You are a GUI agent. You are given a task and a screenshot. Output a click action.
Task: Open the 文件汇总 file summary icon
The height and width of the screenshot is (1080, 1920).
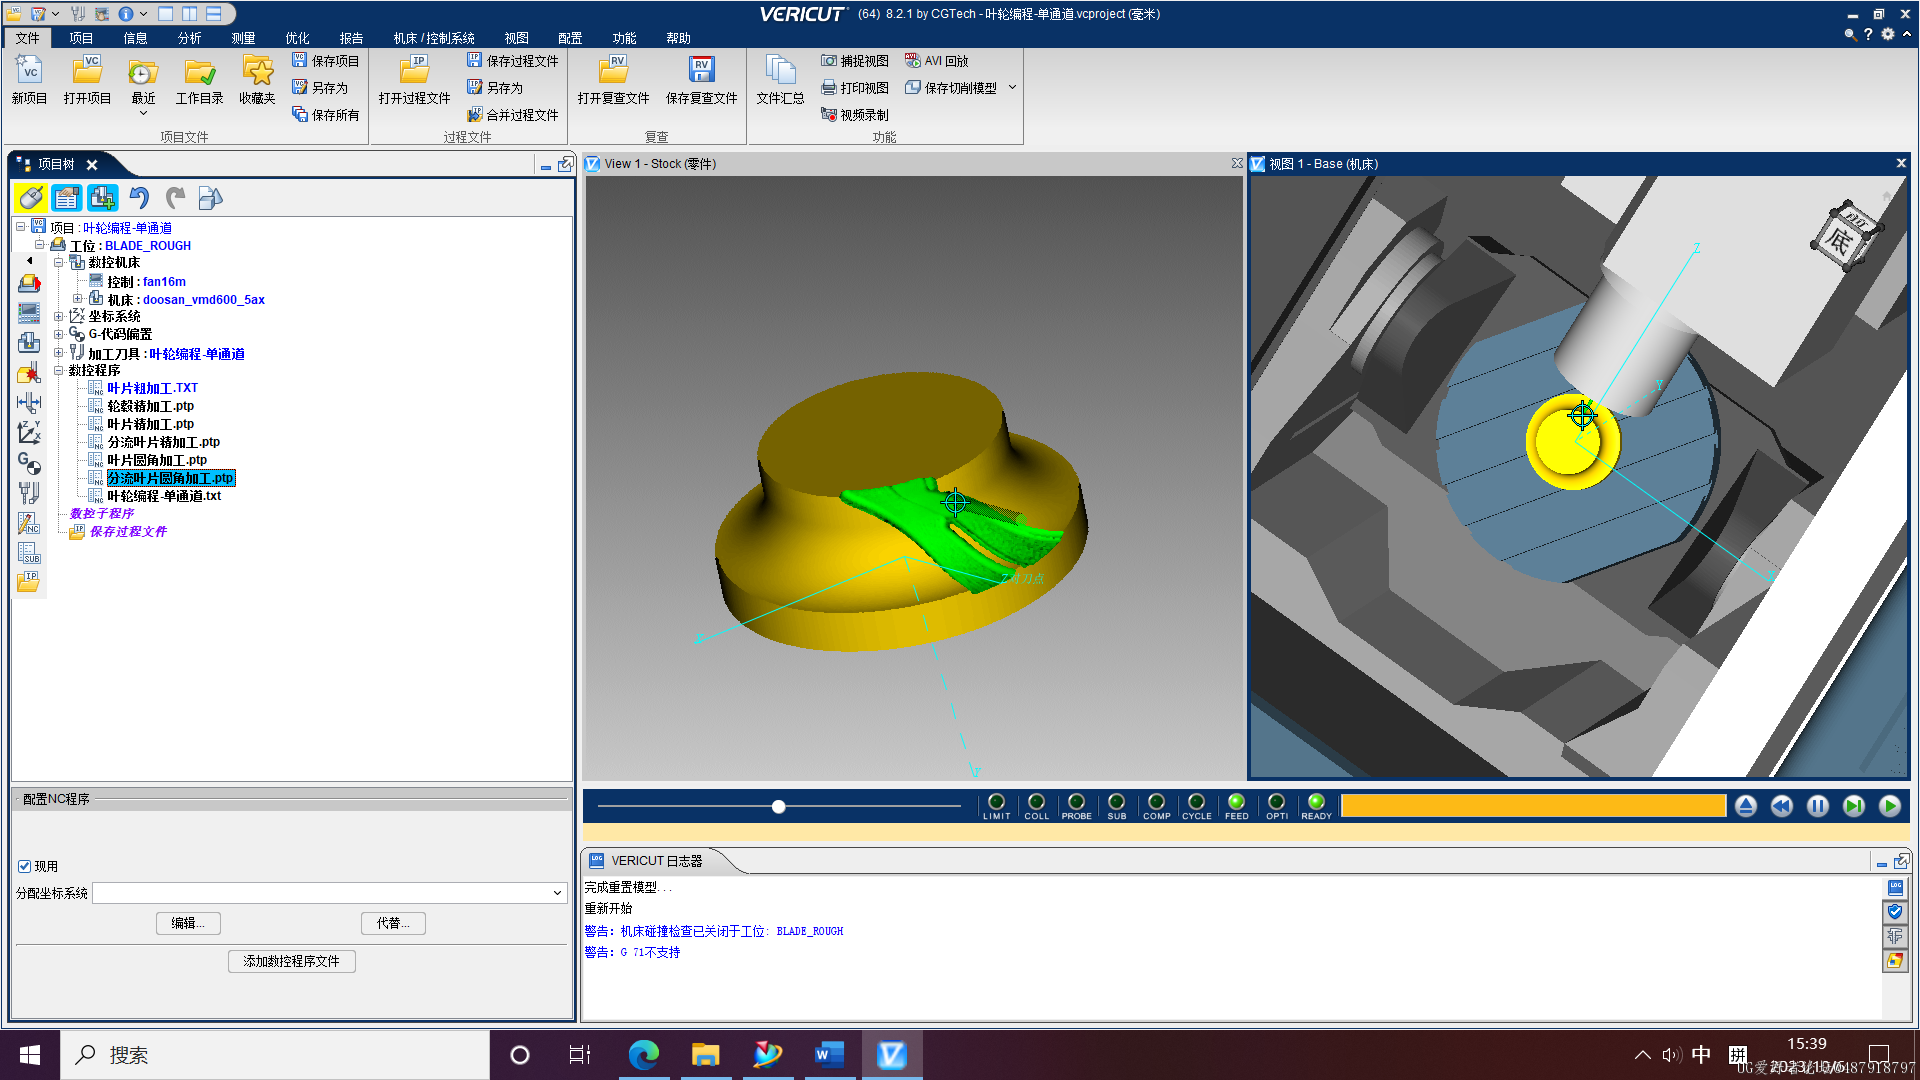[780, 79]
